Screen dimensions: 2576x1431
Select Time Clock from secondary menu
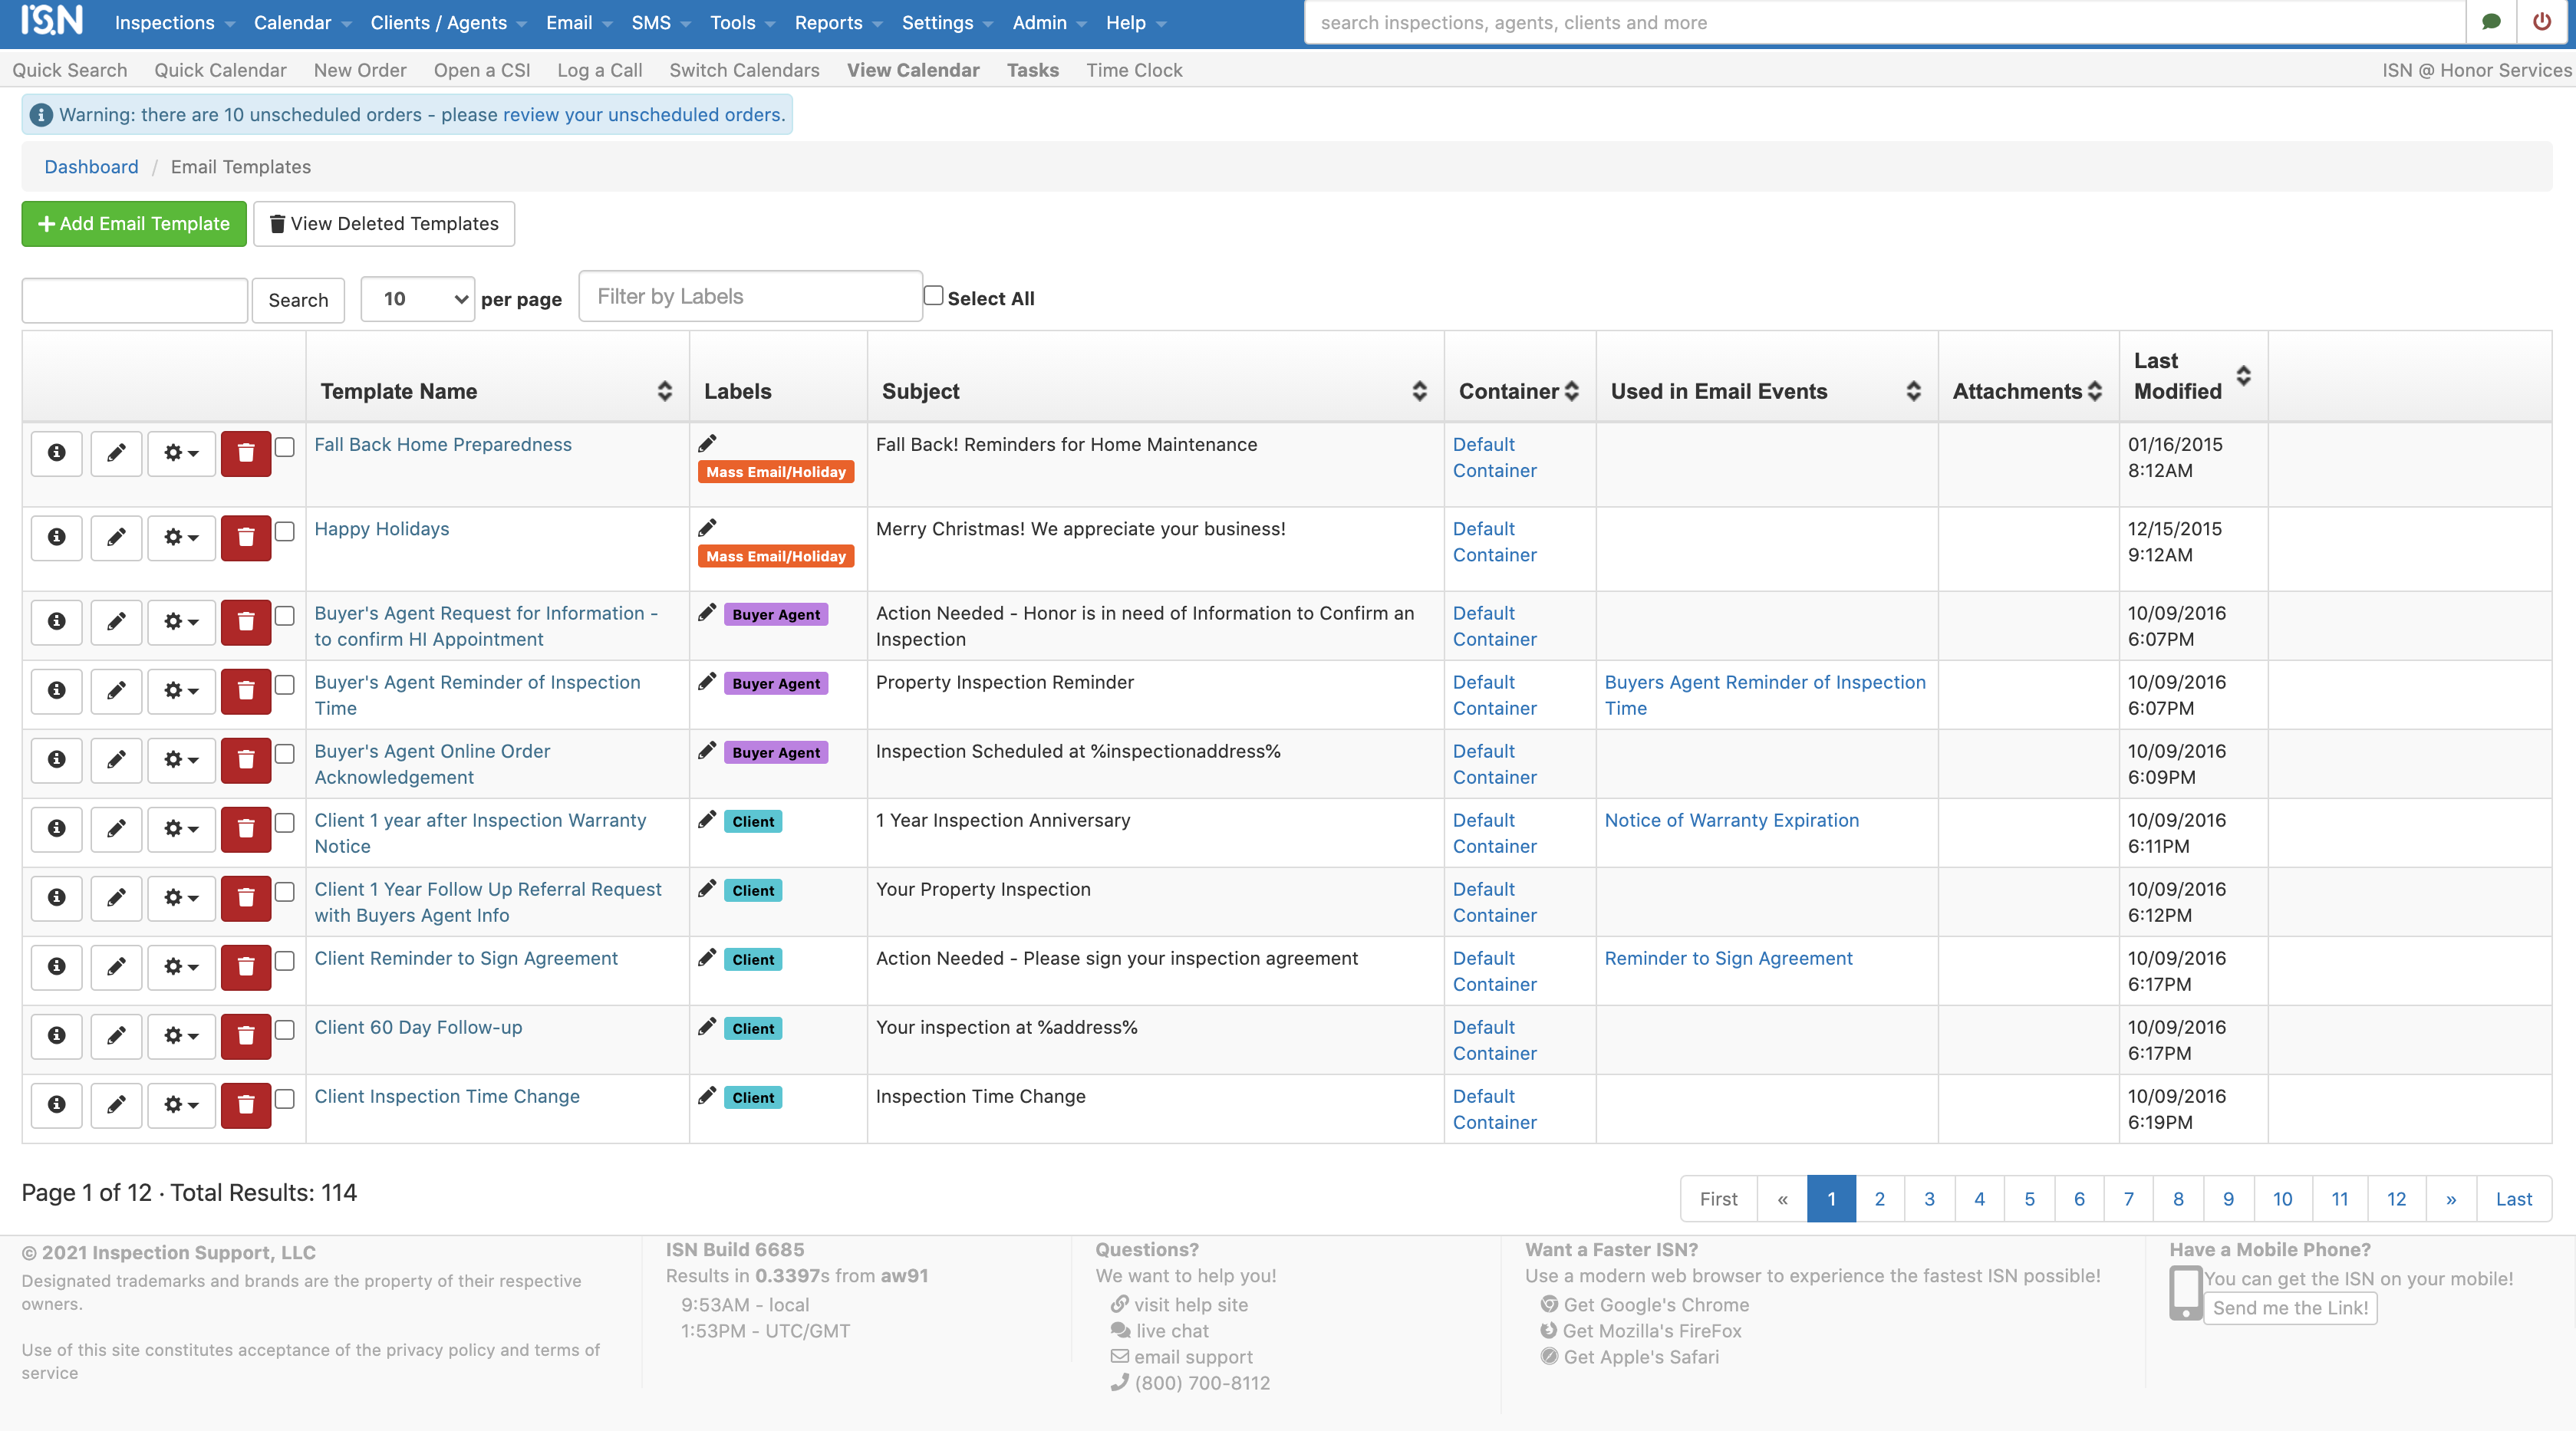pos(1133,70)
